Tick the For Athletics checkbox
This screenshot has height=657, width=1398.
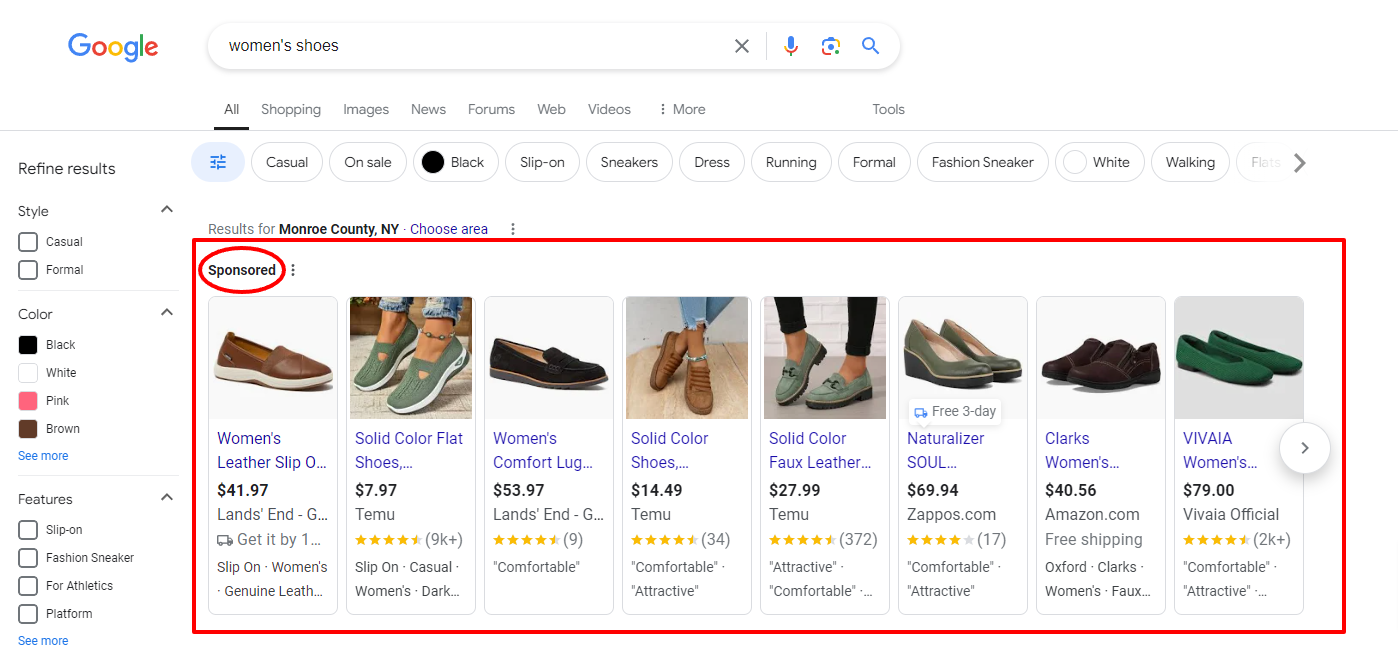click(28, 586)
